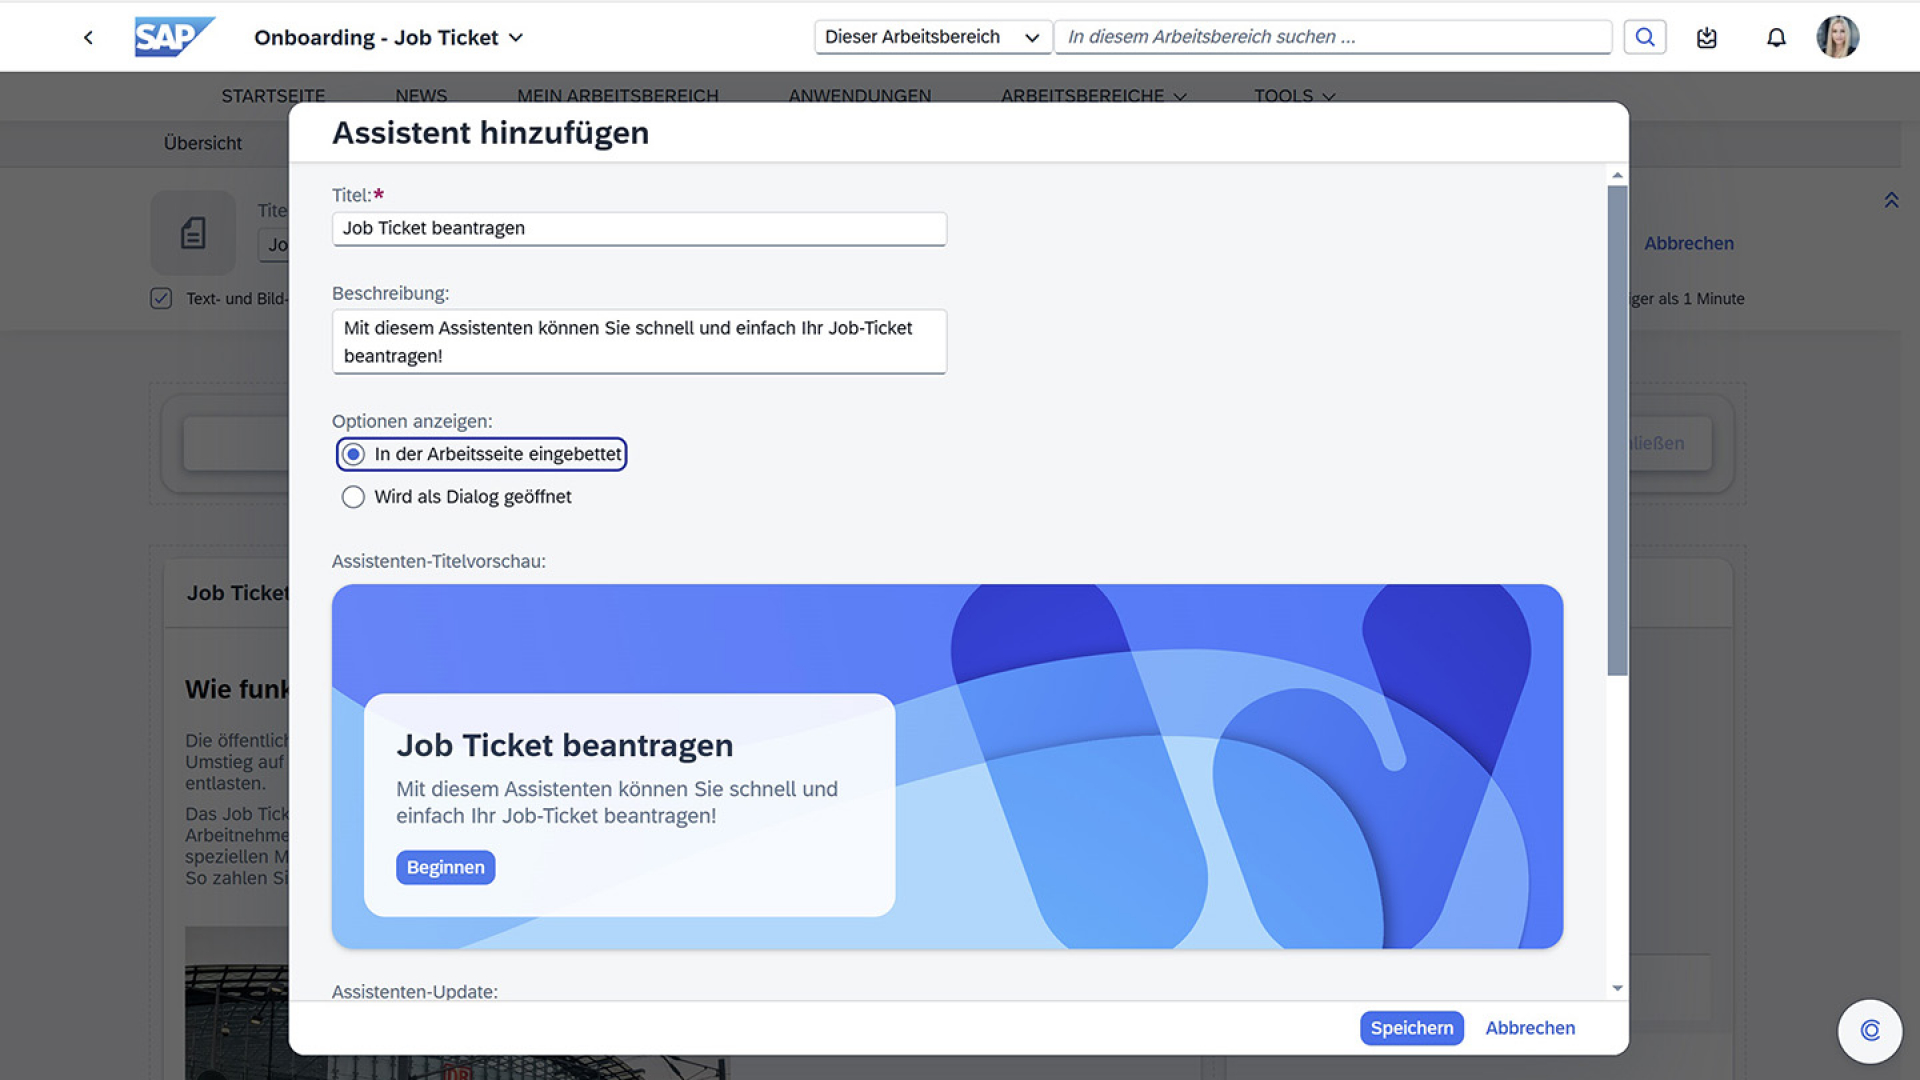1920x1080 pixels.
Task: Go to the ANWENDUNGEN tab
Action: tap(859, 96)
